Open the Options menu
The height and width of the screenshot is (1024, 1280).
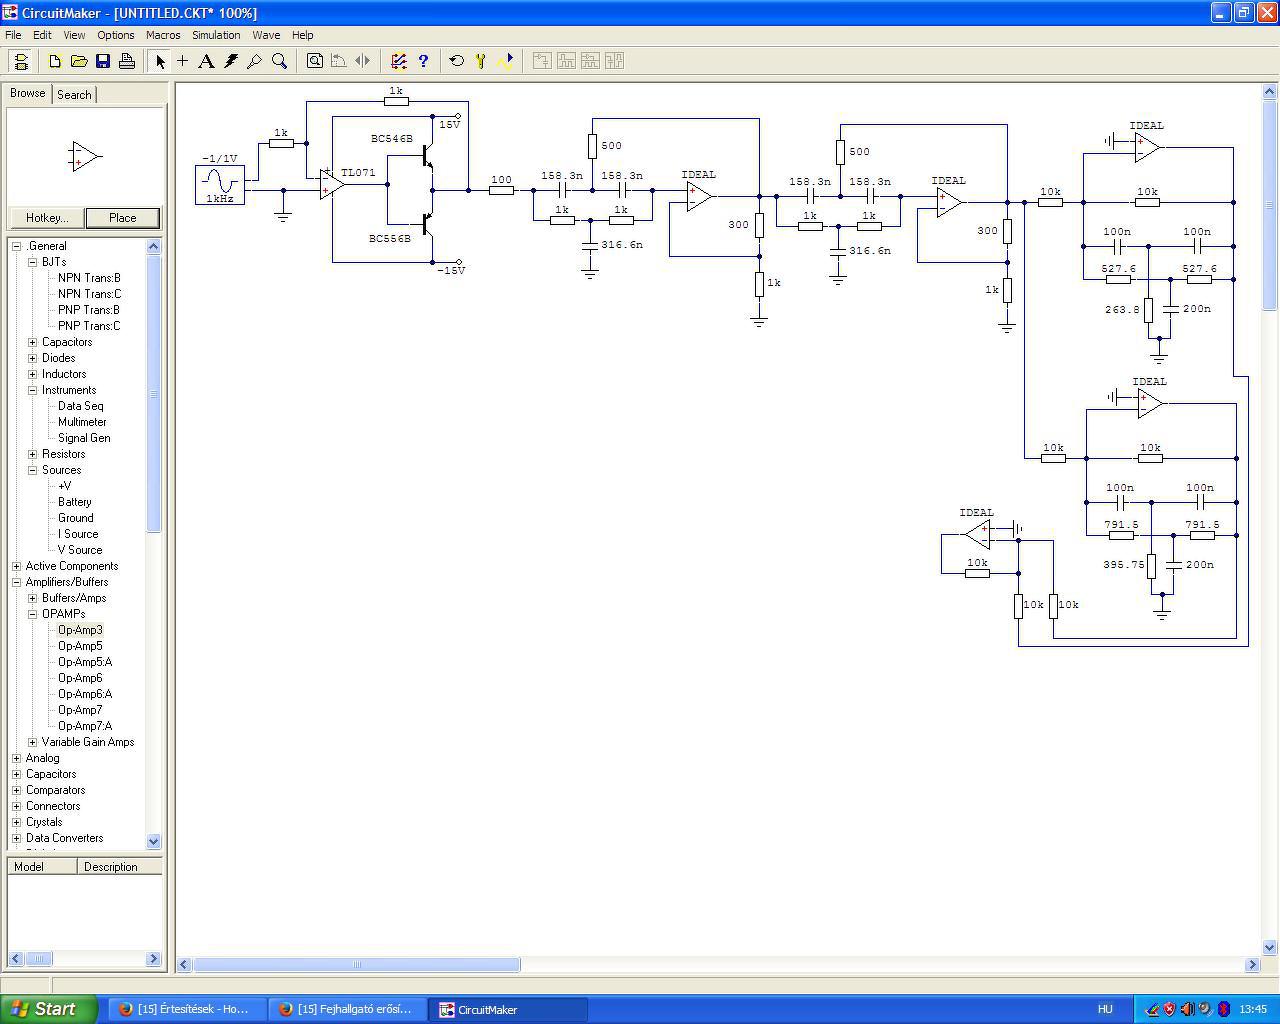click(116, 35)
